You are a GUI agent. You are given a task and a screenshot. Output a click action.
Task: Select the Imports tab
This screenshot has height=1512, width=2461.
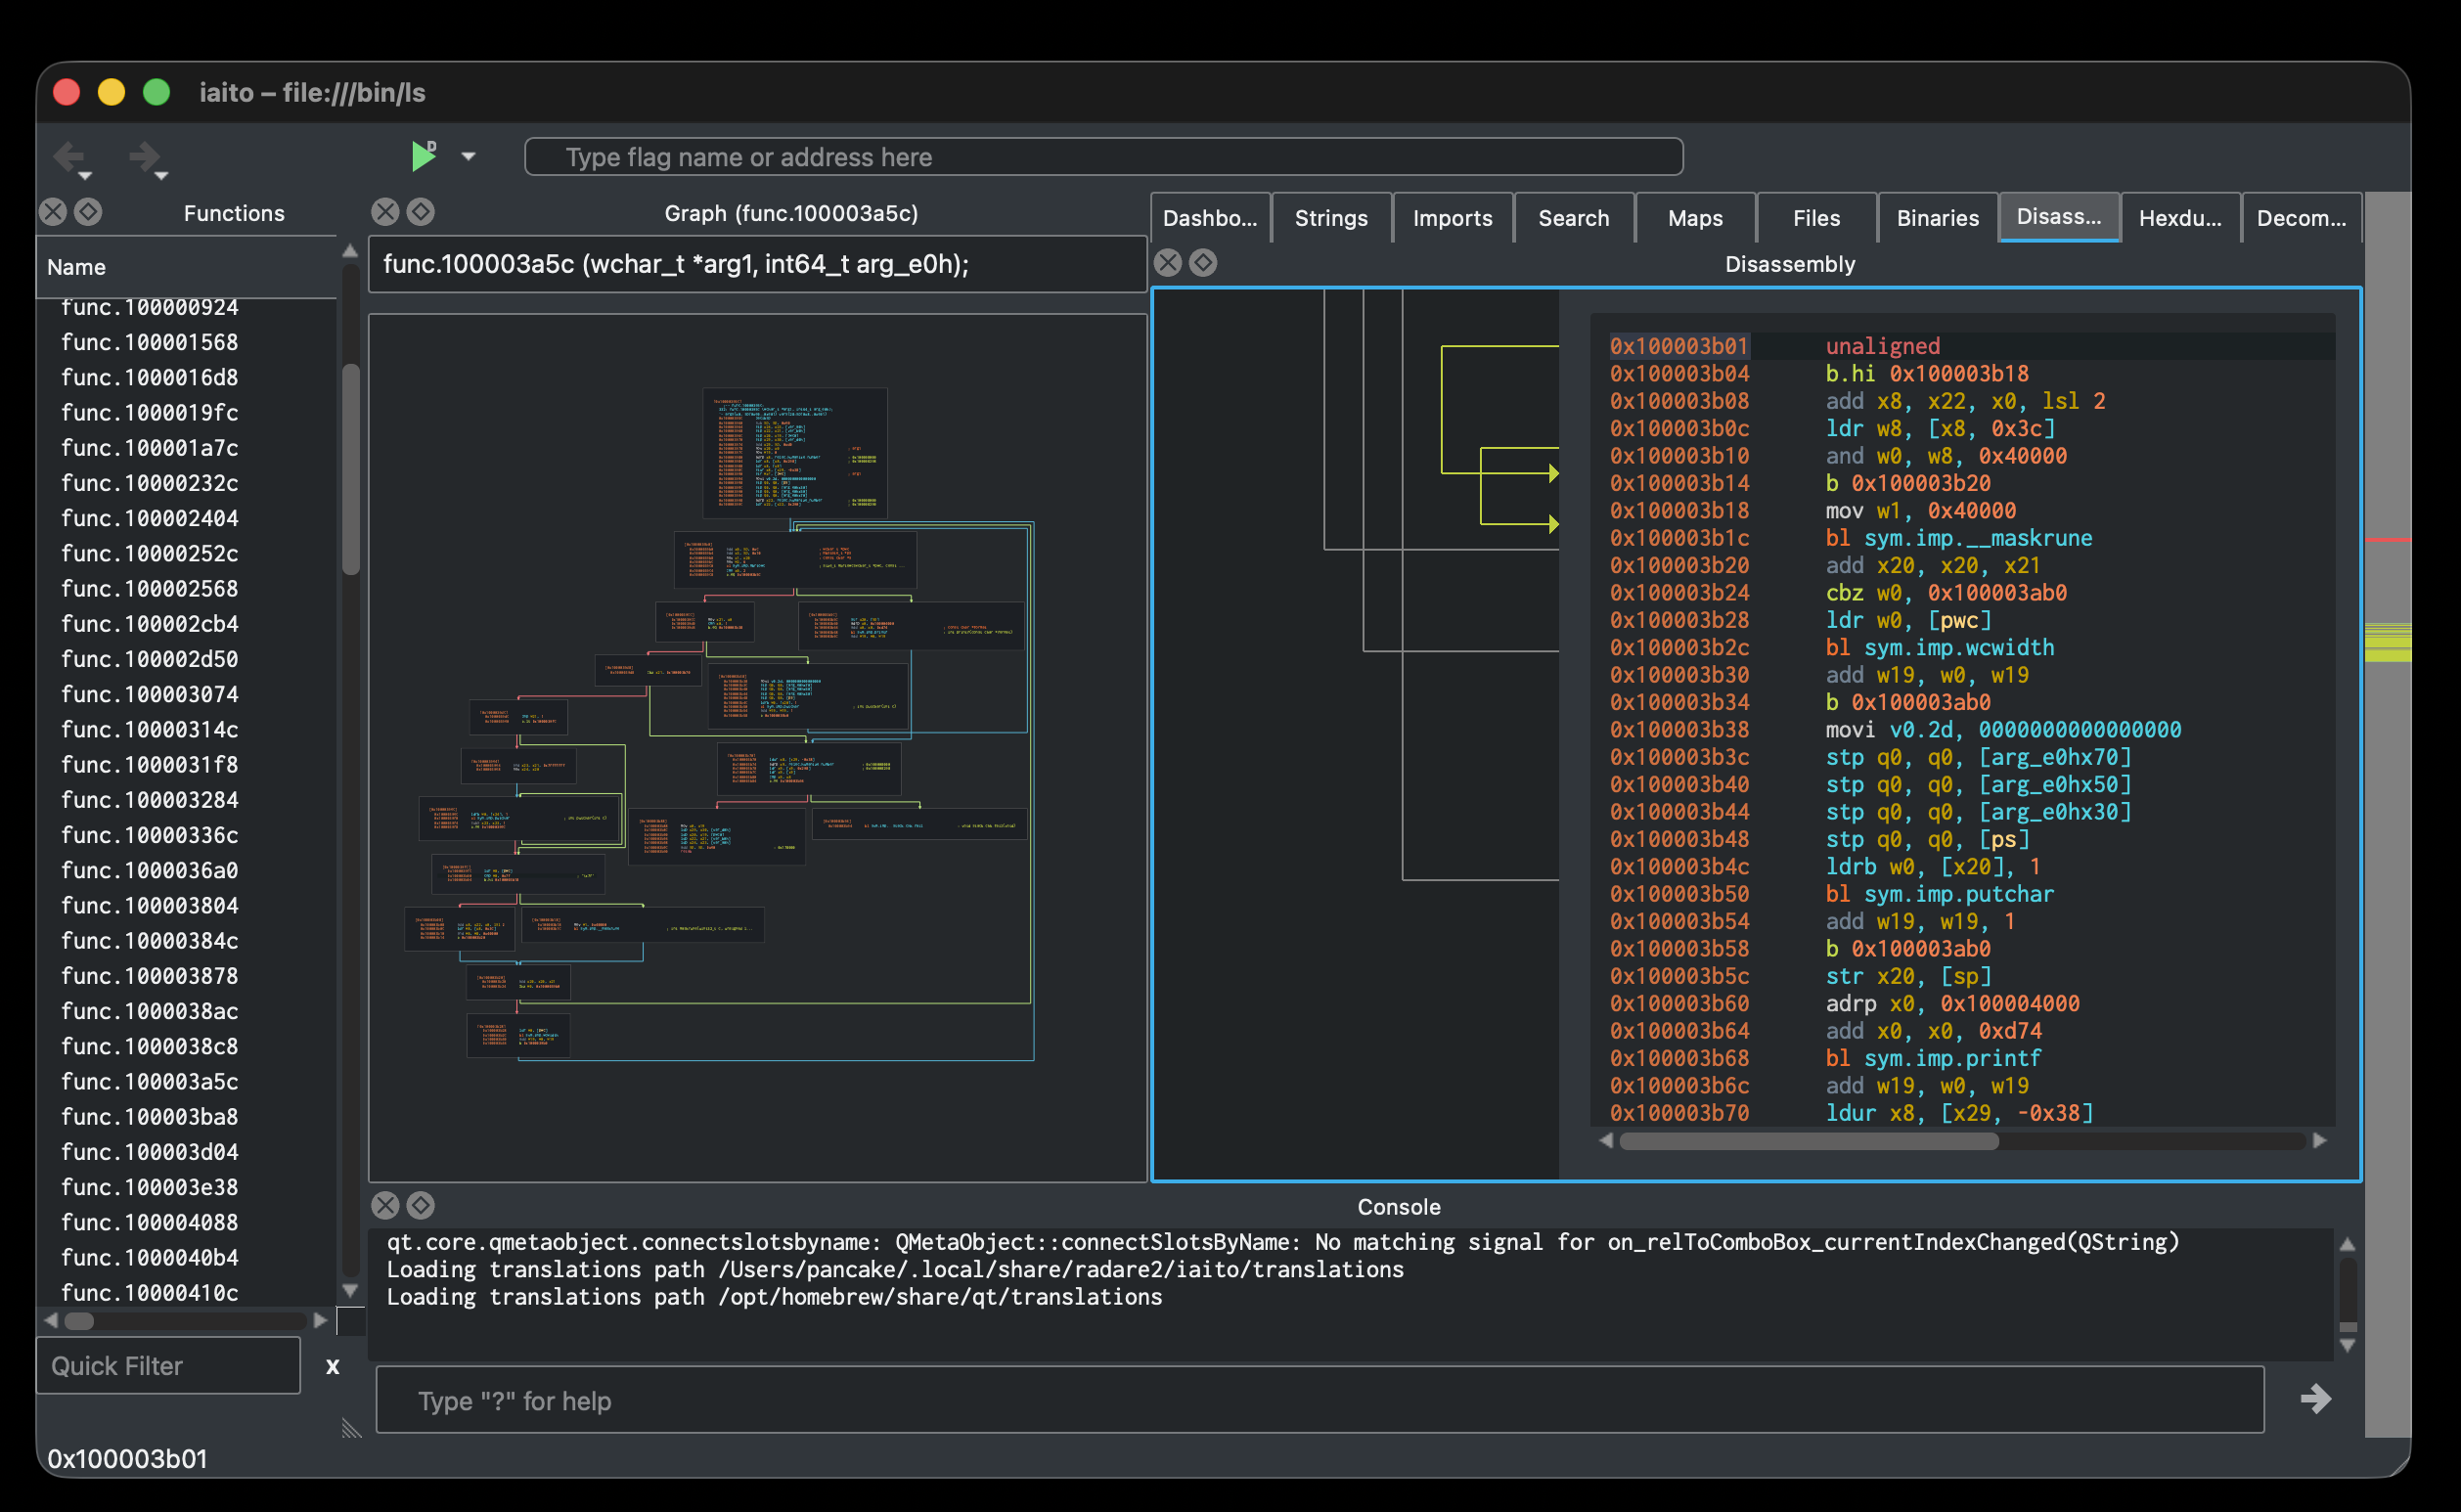pos(1451,218)
